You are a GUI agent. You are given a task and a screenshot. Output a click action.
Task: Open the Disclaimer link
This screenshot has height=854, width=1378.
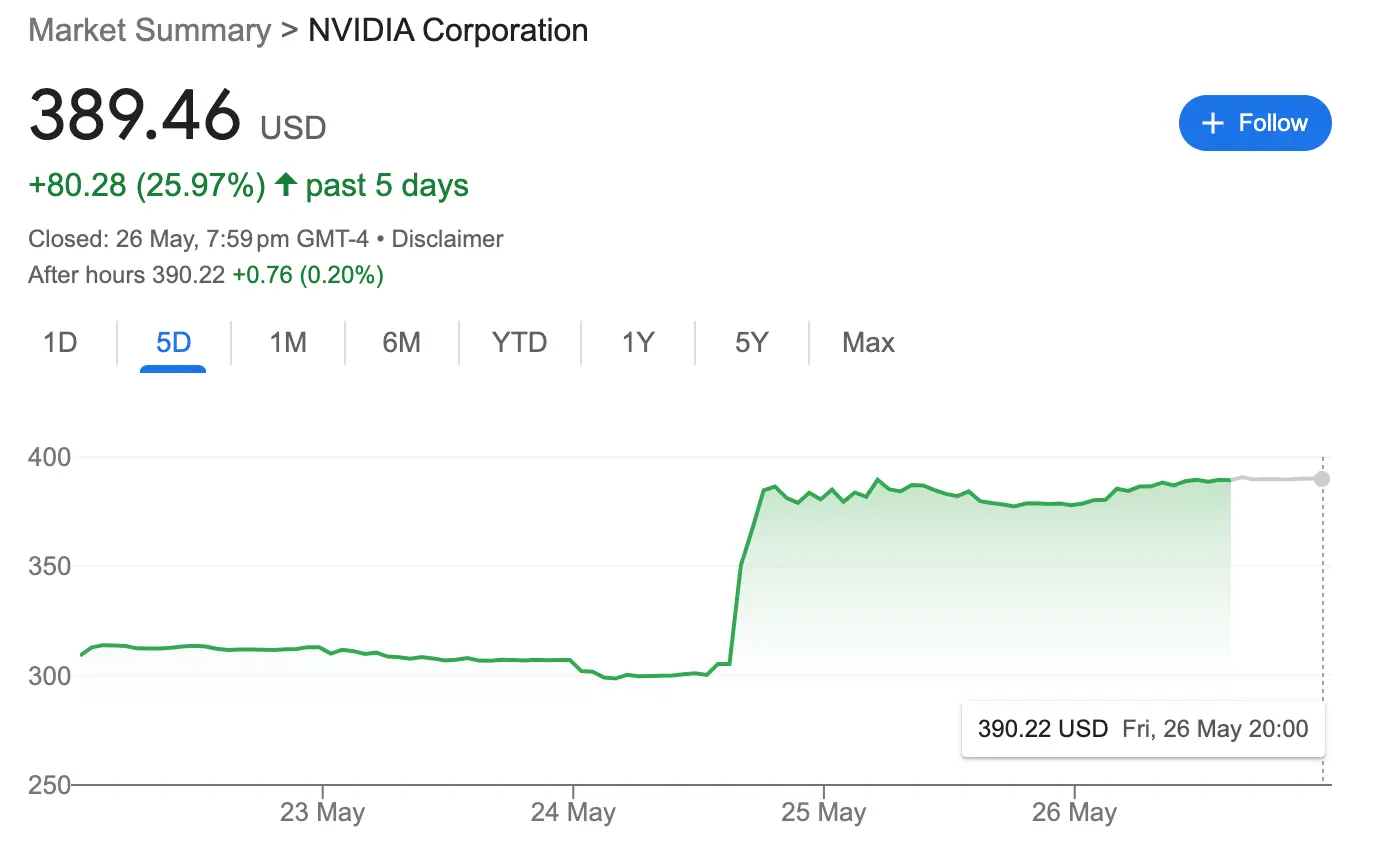[x=447, y=240]
